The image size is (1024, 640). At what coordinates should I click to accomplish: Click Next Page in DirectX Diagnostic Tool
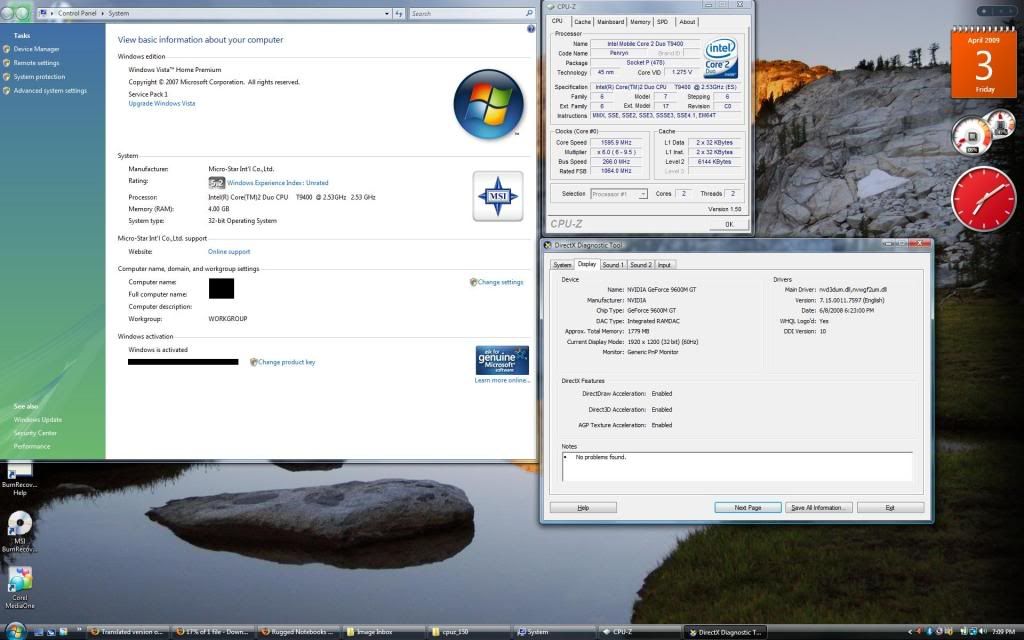(x=748, y=507)
